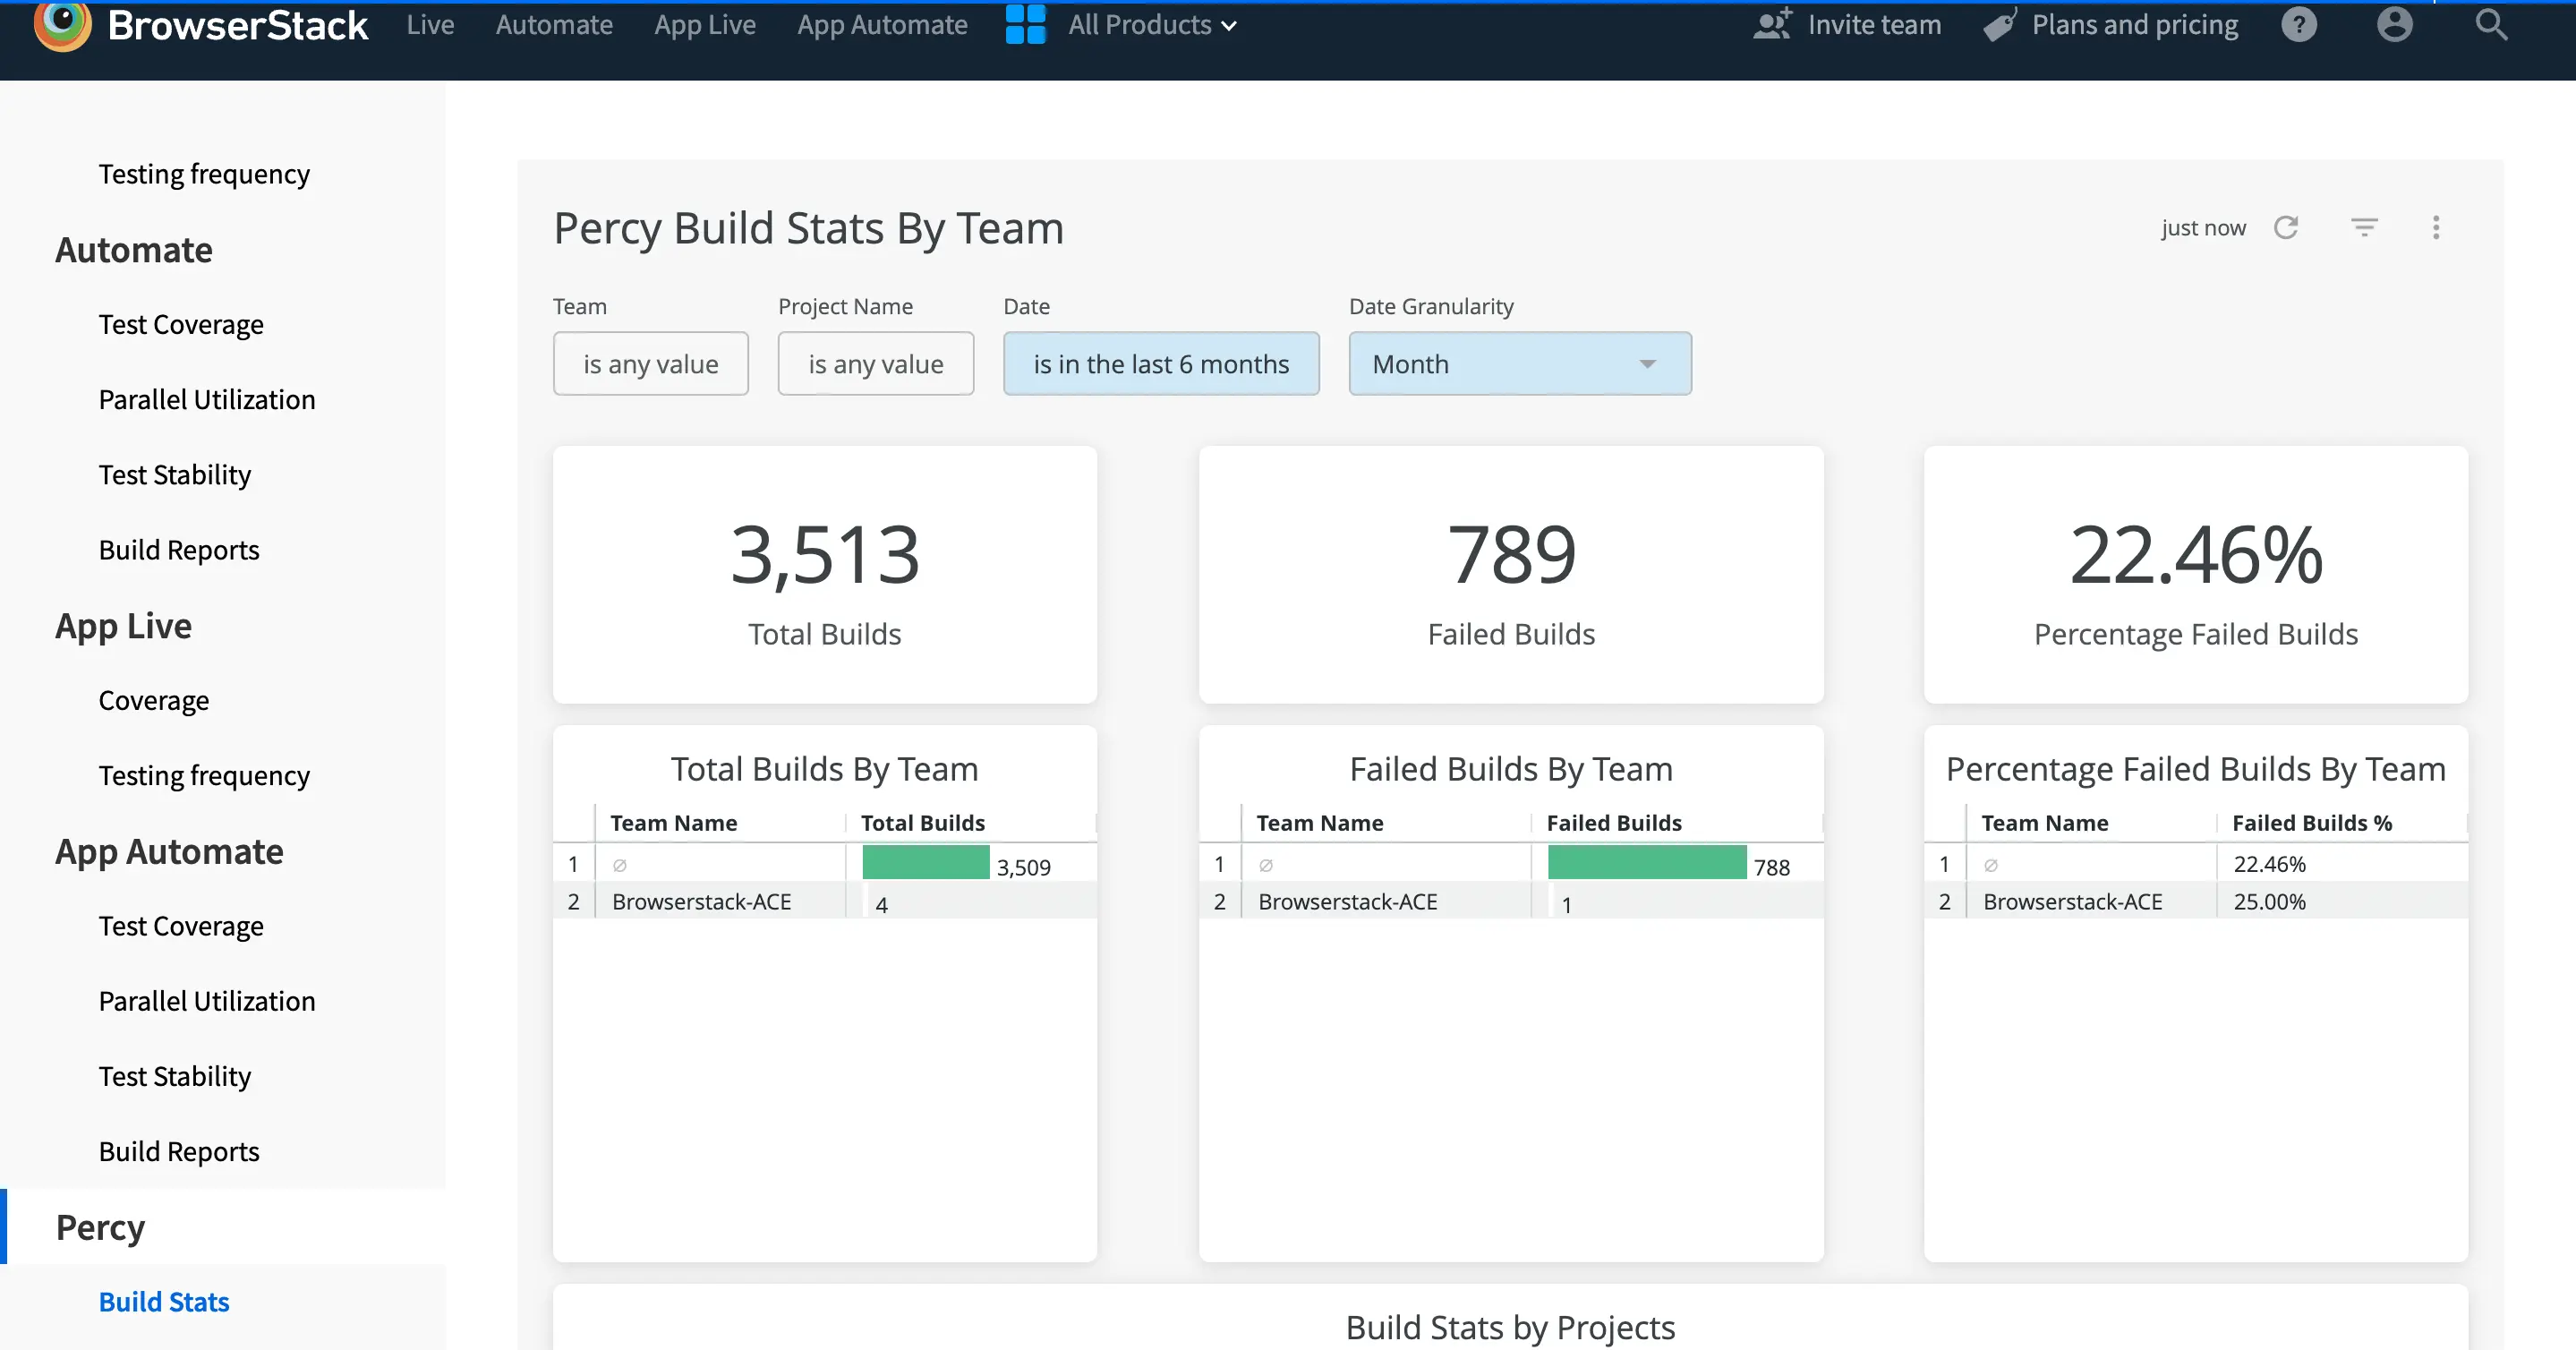Open the All Products grid icon
Viewport: 2576px width, 1350px height.
click(x=1025, y=25)
